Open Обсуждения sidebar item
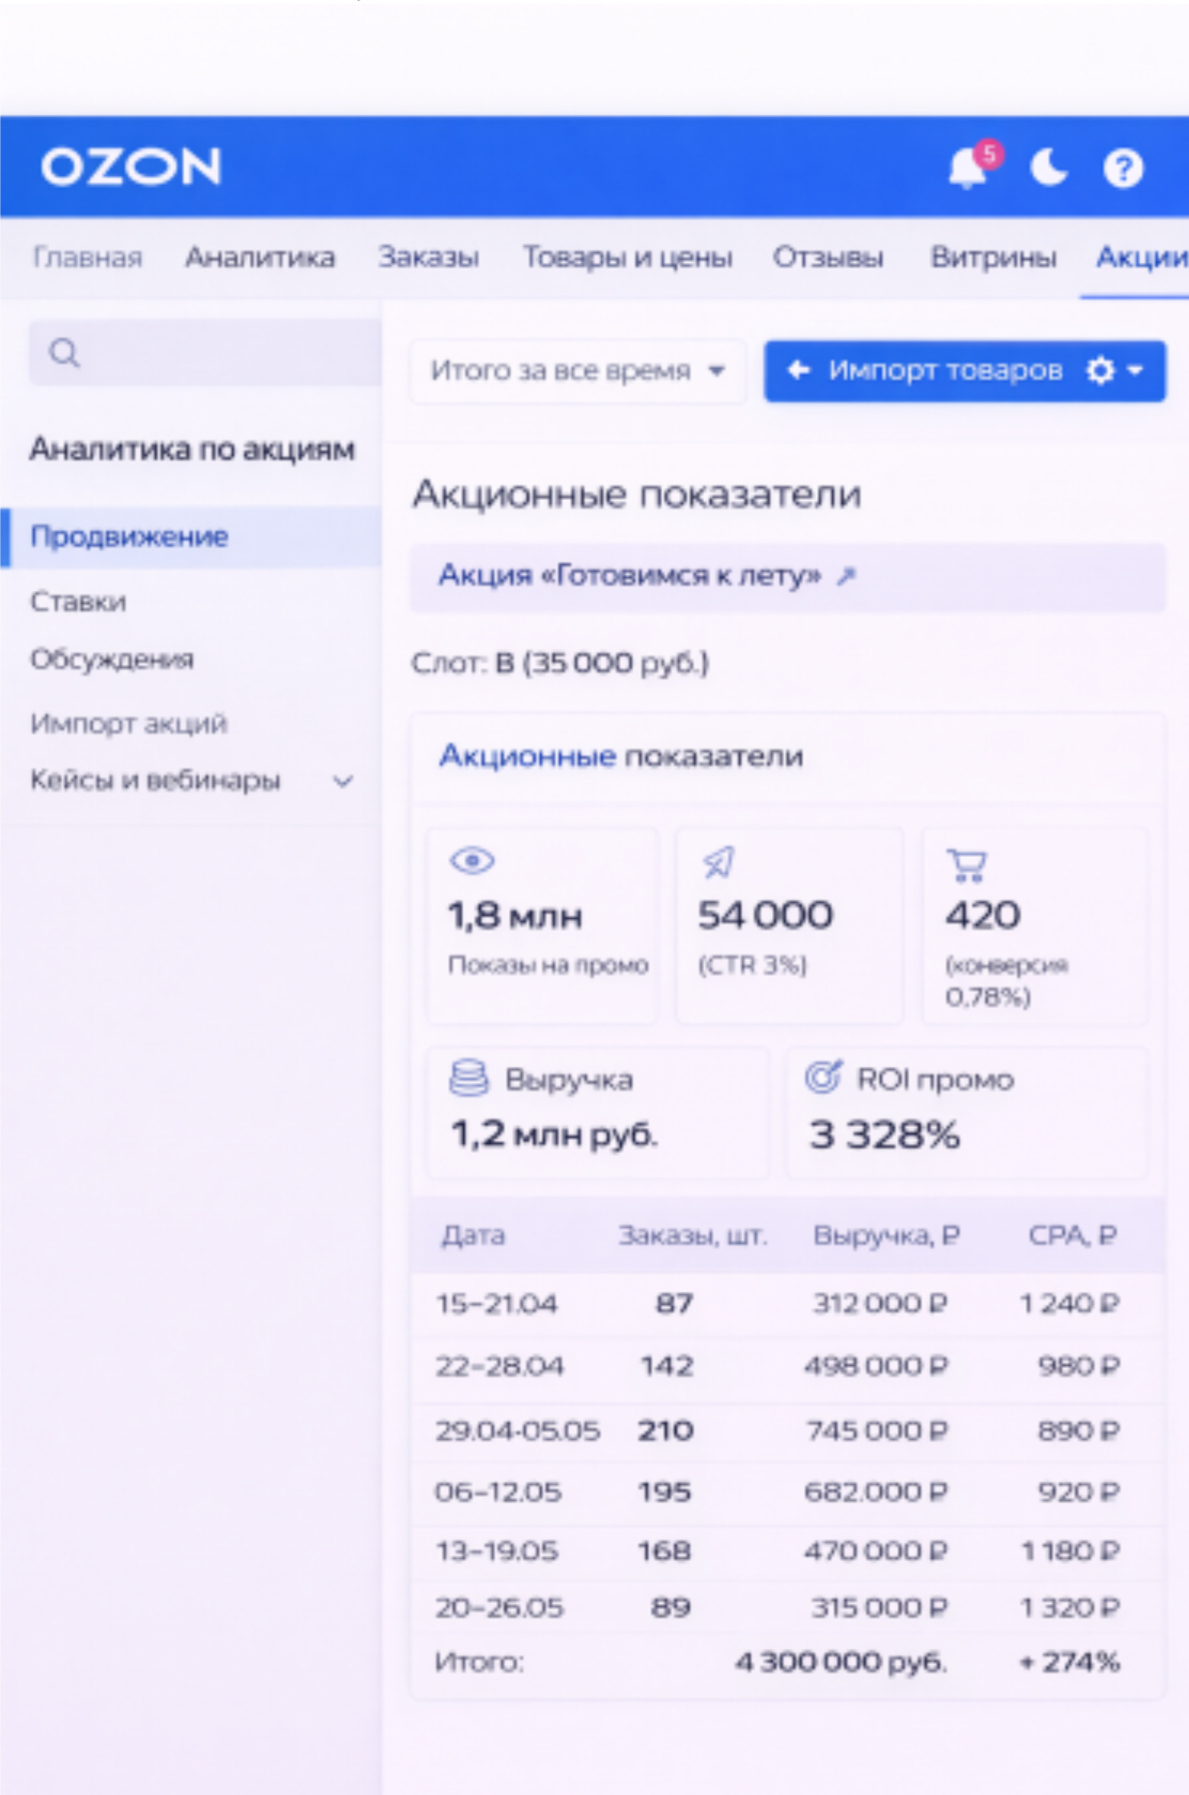This screenshot has height=1795, width=1189. (112, 660)
